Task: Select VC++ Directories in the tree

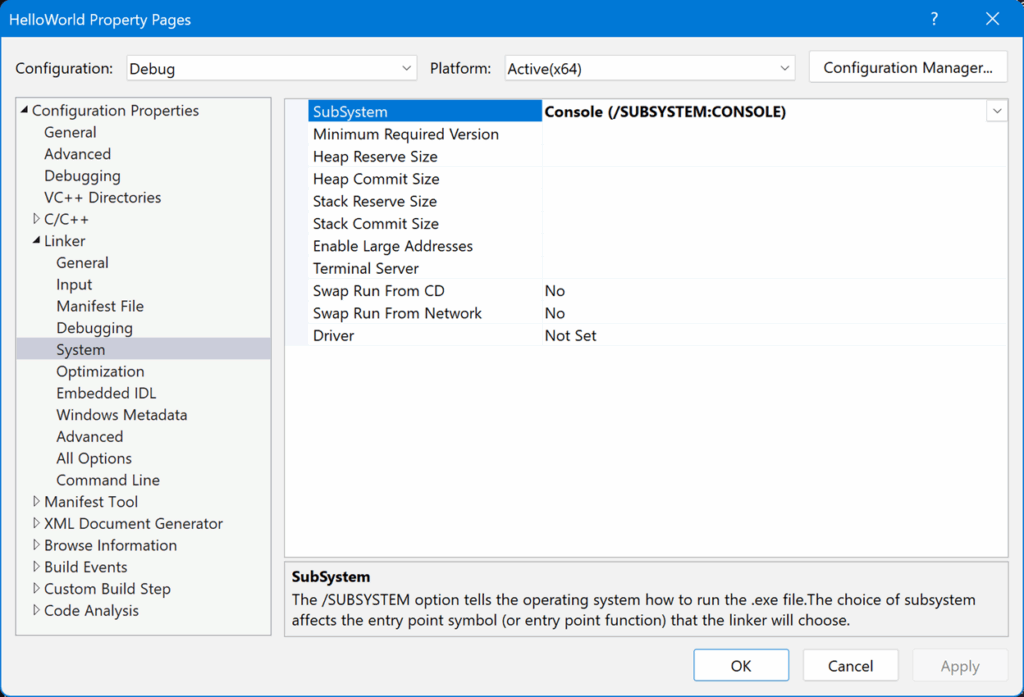Action: [x=102, y=197]
